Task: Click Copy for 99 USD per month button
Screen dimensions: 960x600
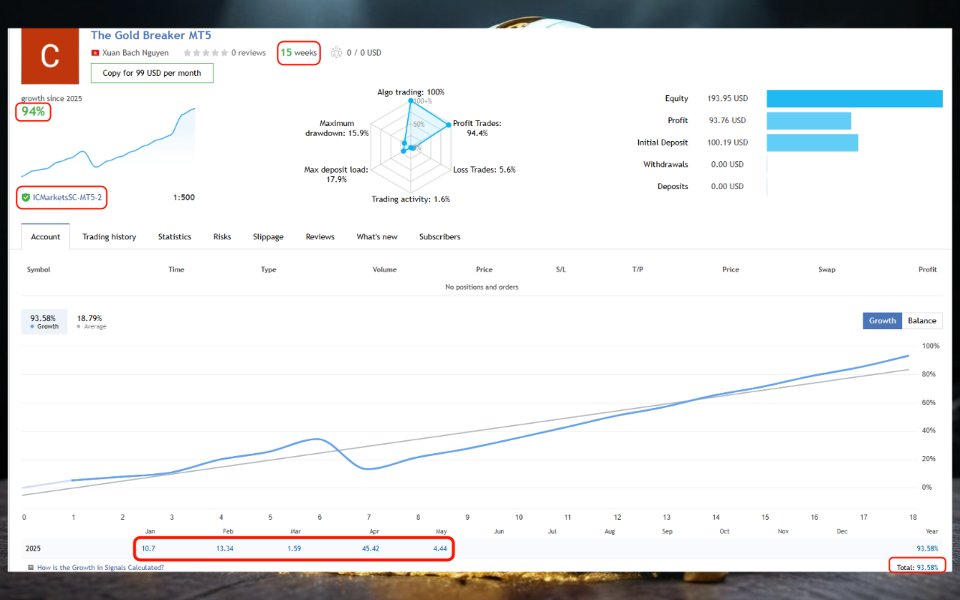Action: click(152, 73)
